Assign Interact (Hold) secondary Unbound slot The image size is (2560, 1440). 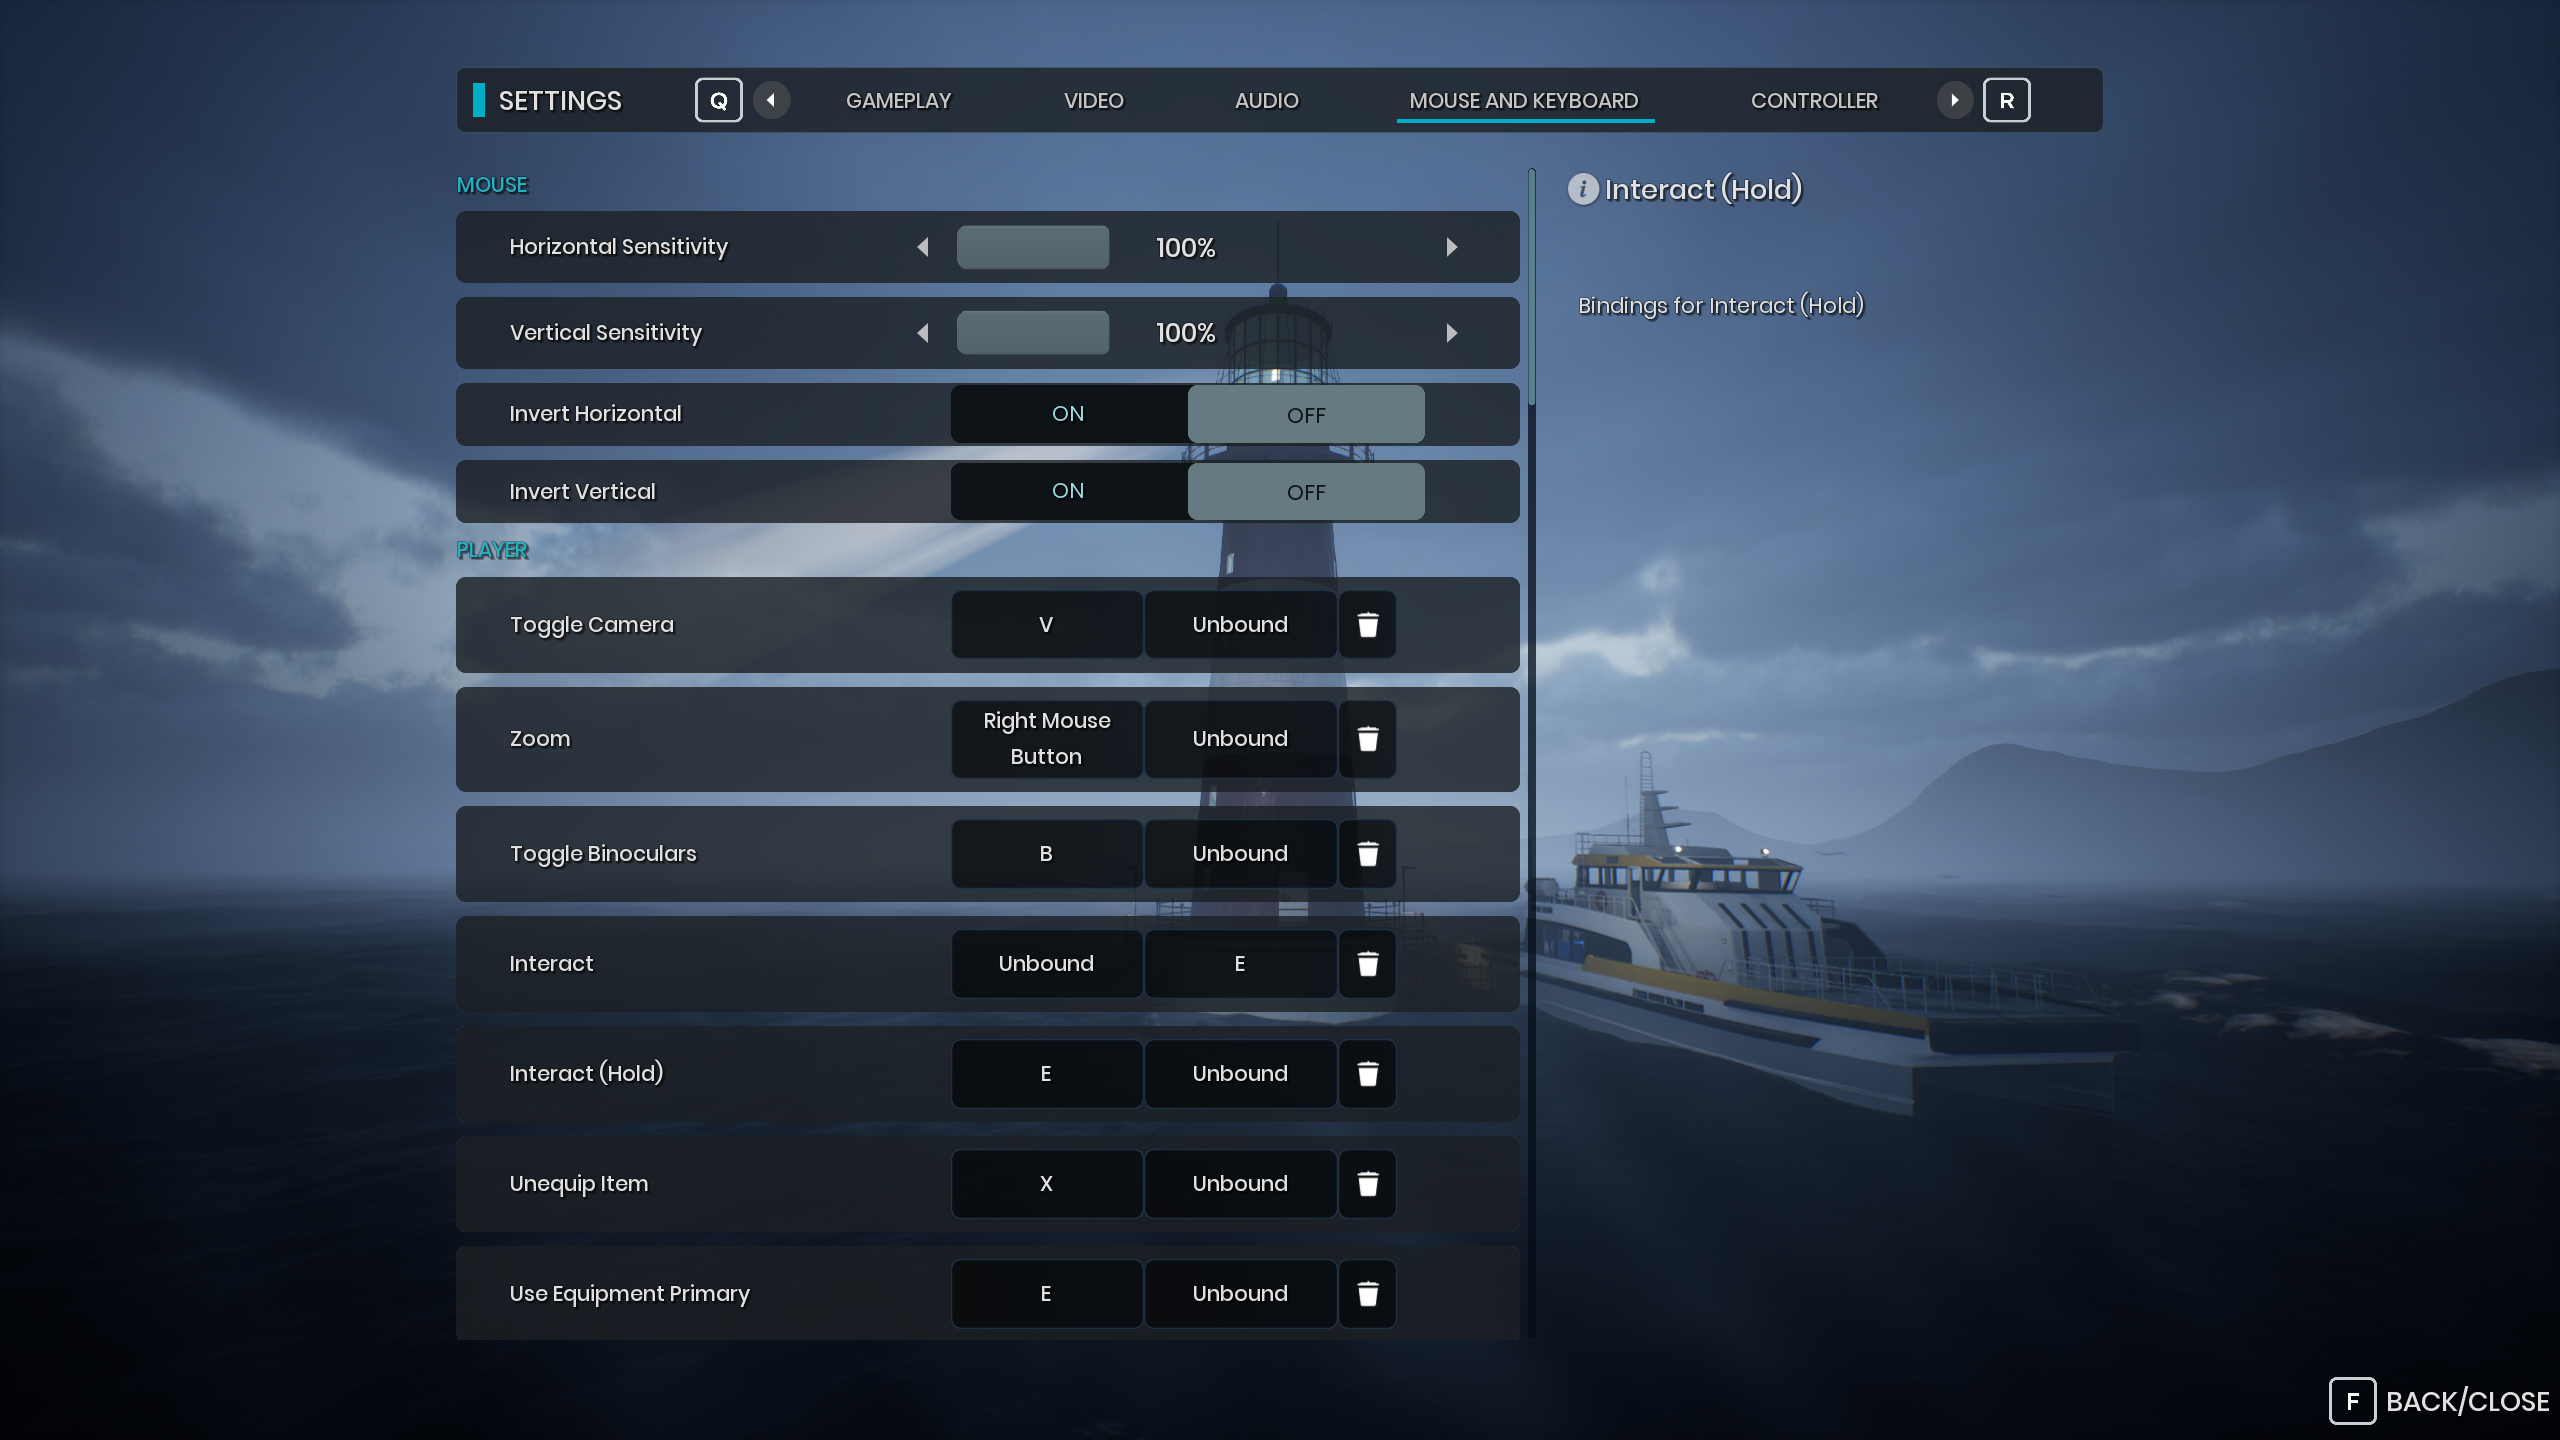click(1240, 1074)
